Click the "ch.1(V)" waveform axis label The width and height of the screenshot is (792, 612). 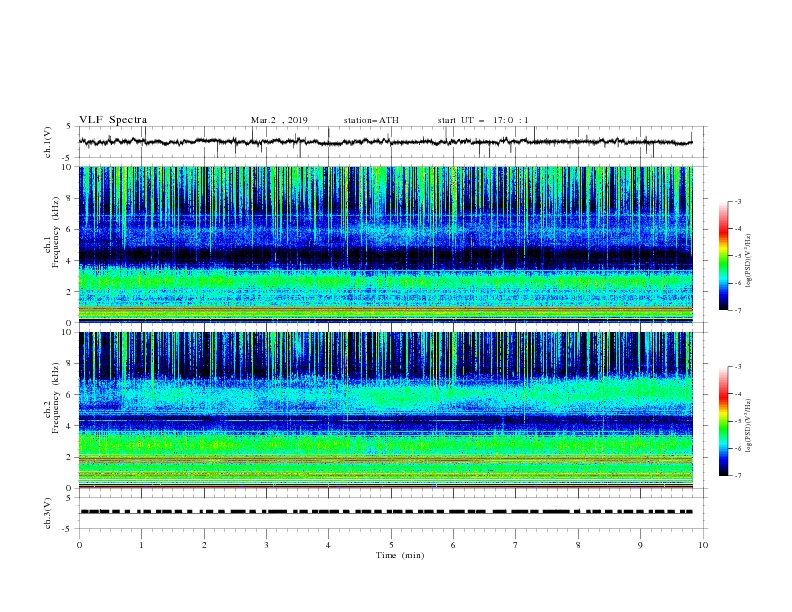(x=48, y=142)
